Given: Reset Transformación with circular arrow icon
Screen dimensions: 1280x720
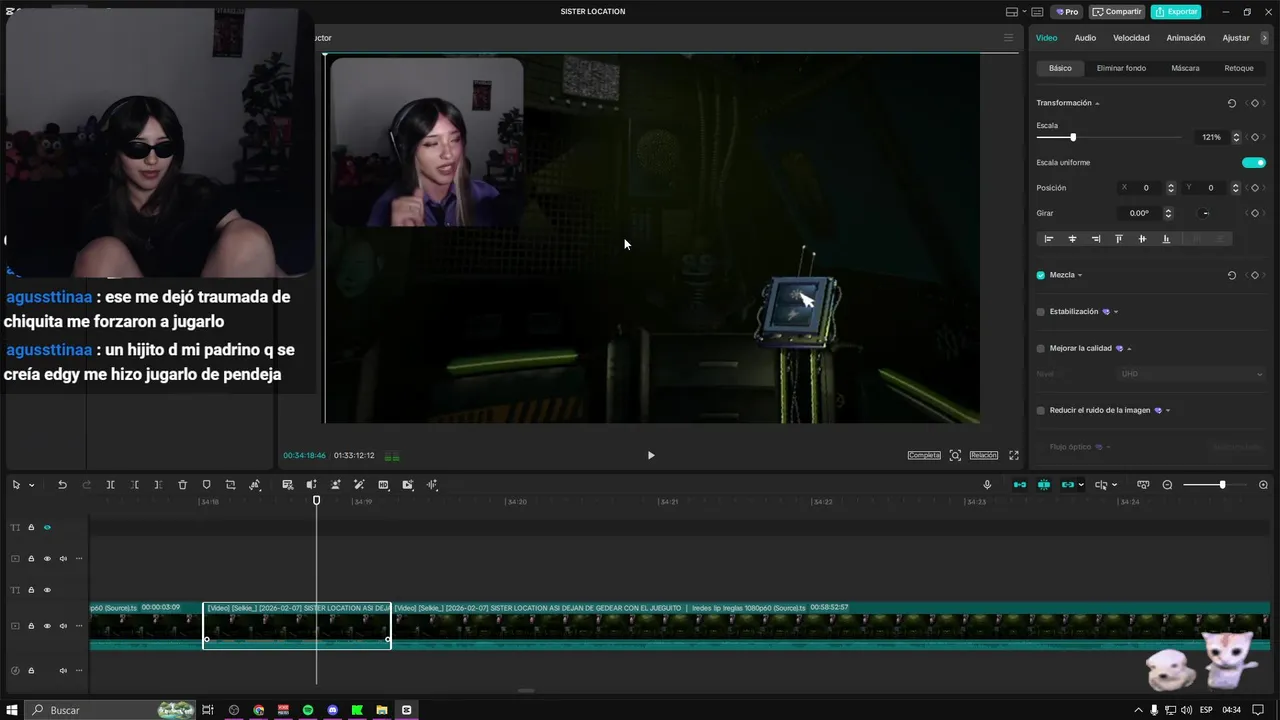Looking at the screenshot, I should [1231, 103].
